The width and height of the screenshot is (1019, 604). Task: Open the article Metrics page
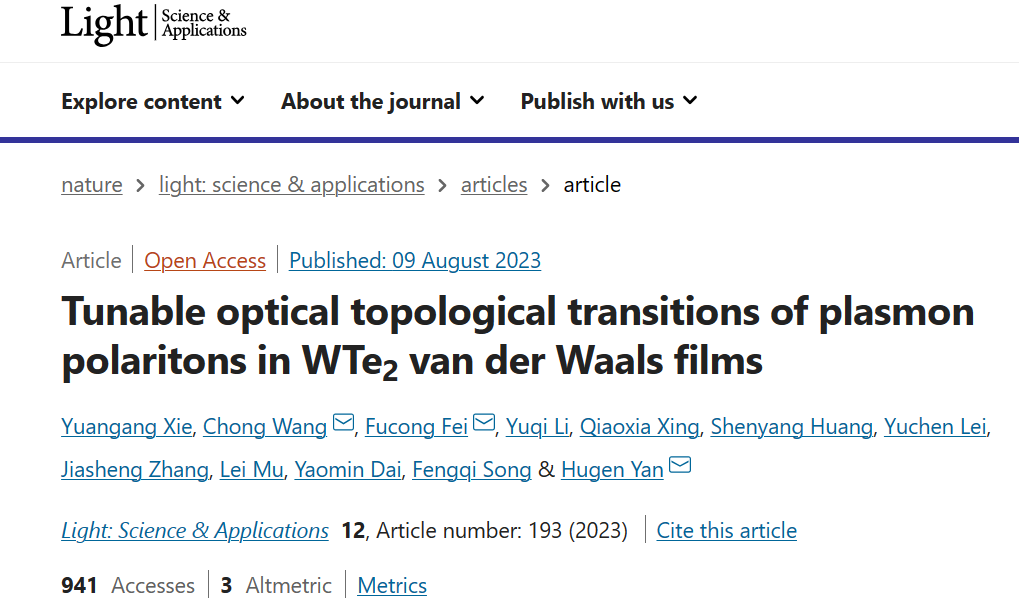392,586
